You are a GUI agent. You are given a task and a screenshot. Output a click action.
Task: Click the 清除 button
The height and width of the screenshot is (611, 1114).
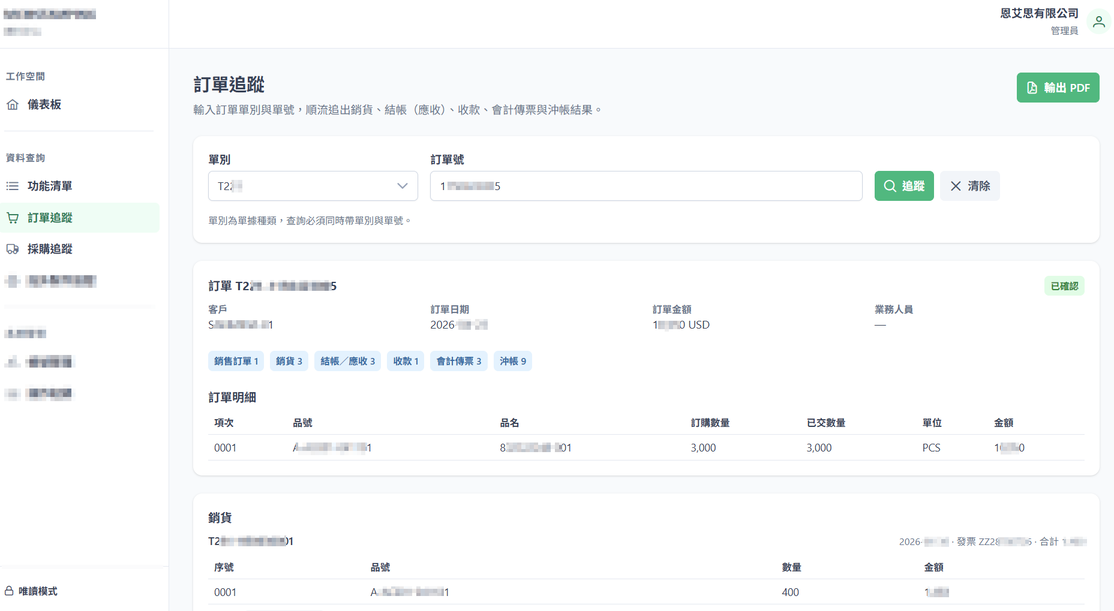coord(970,186)
